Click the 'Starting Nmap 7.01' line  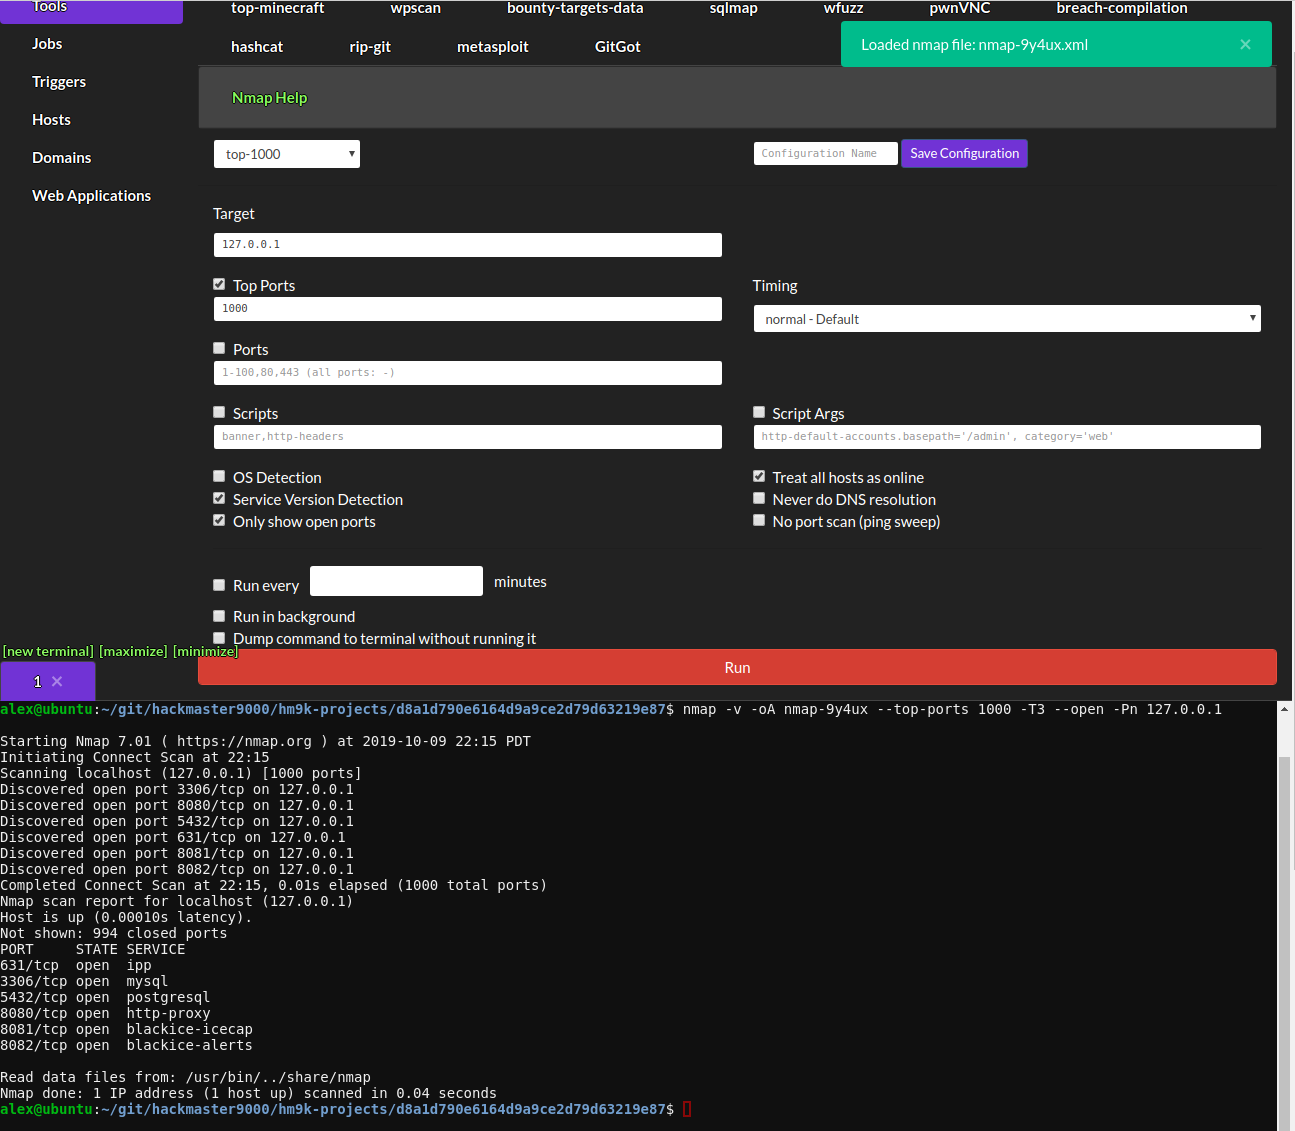click(x=265, y=741)
